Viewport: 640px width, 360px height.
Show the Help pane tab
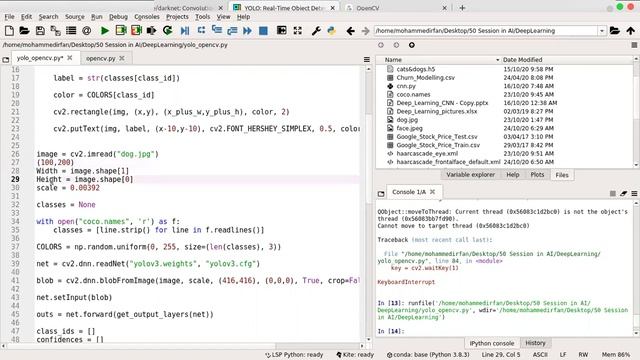click(513, 175)
